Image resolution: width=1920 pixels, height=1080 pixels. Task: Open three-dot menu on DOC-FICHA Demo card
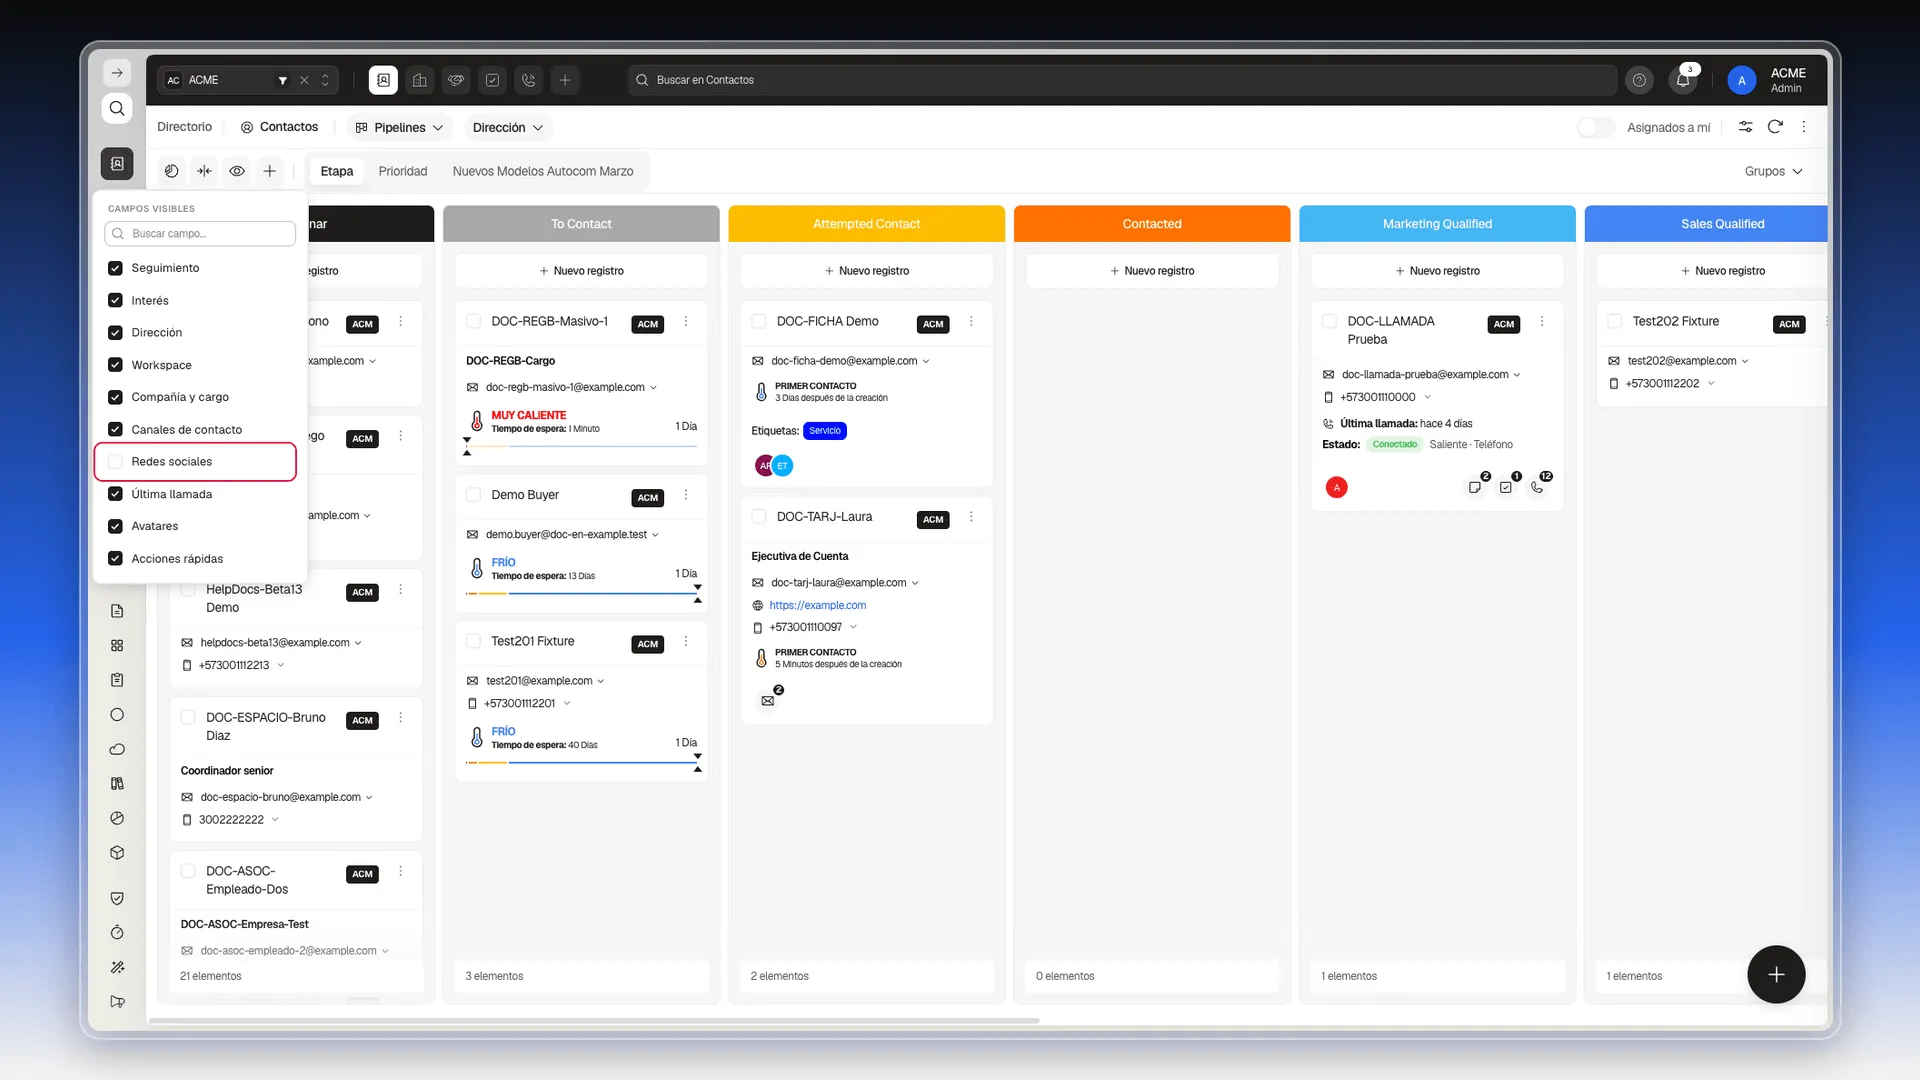coord(971,322)
